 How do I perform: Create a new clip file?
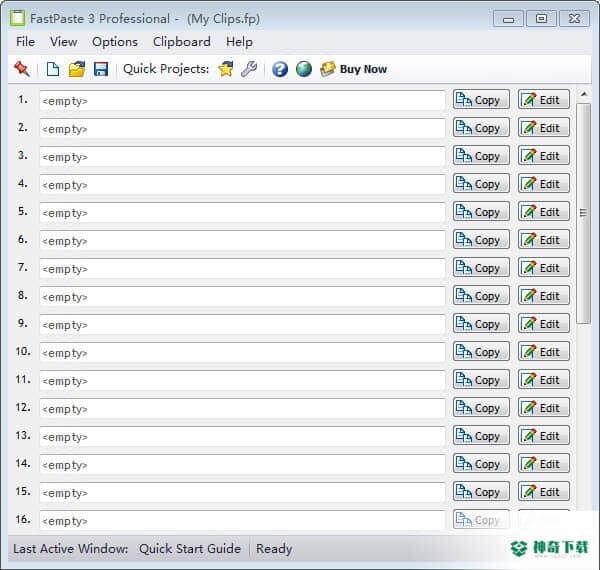pos(52,69)
